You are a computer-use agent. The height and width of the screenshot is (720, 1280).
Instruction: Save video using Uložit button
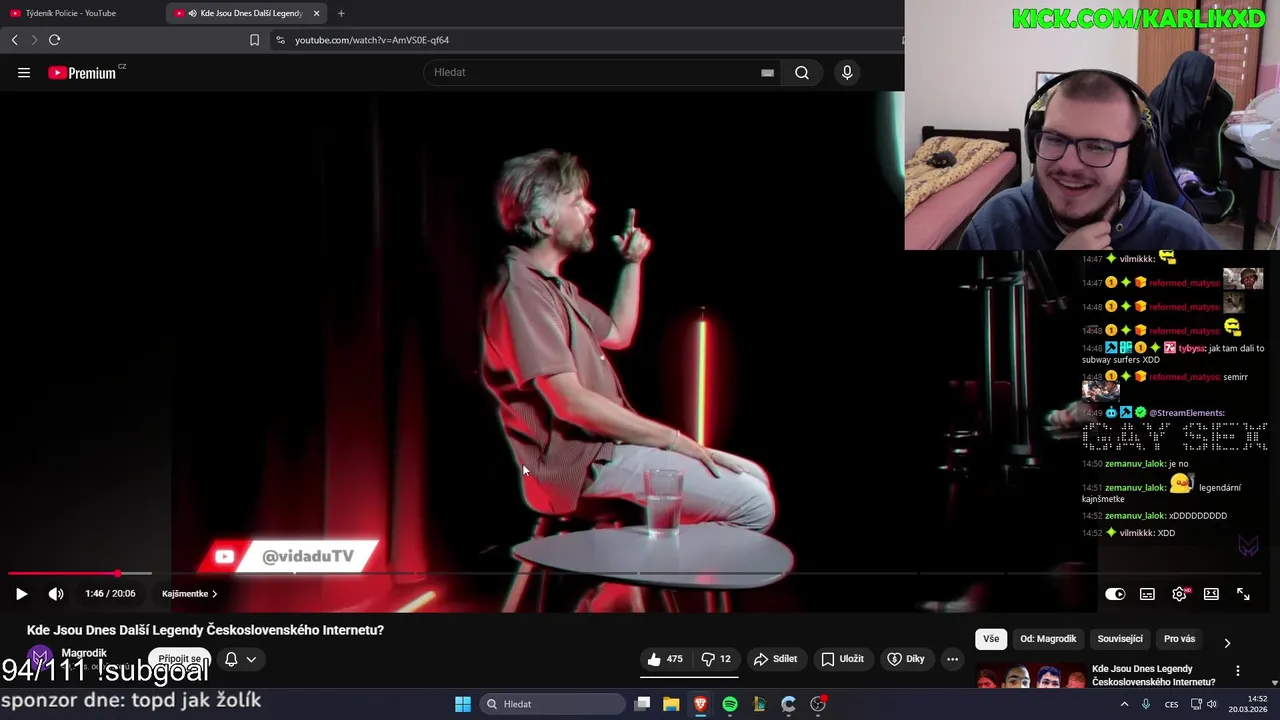842,659
